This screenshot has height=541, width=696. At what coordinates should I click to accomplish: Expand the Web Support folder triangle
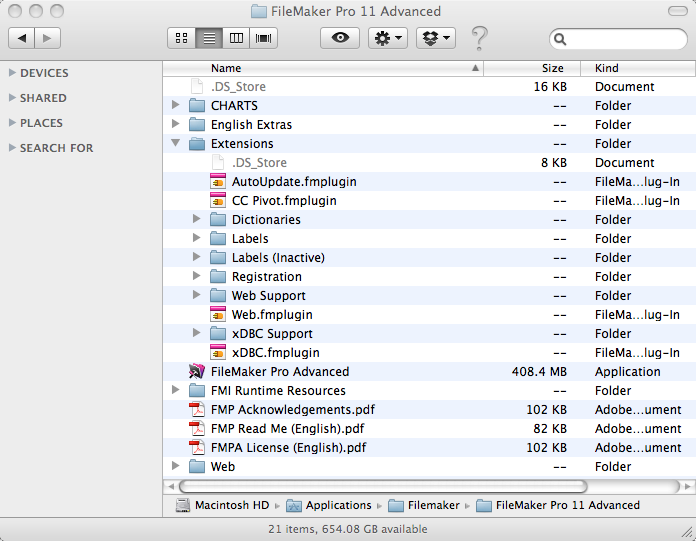pyautogui.click(x=196, y=296)
